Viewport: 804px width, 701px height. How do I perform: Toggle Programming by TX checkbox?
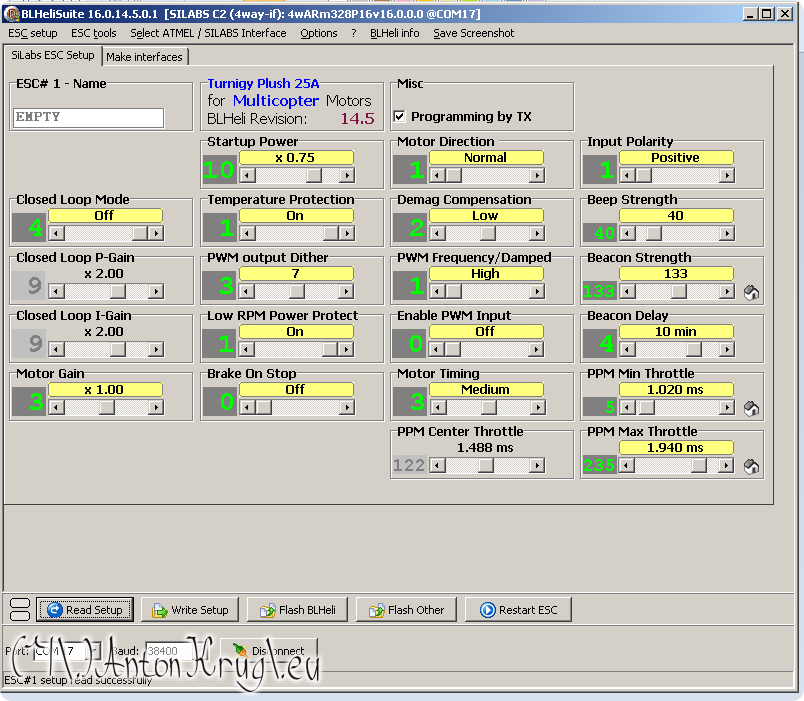[x=399, y=116]
